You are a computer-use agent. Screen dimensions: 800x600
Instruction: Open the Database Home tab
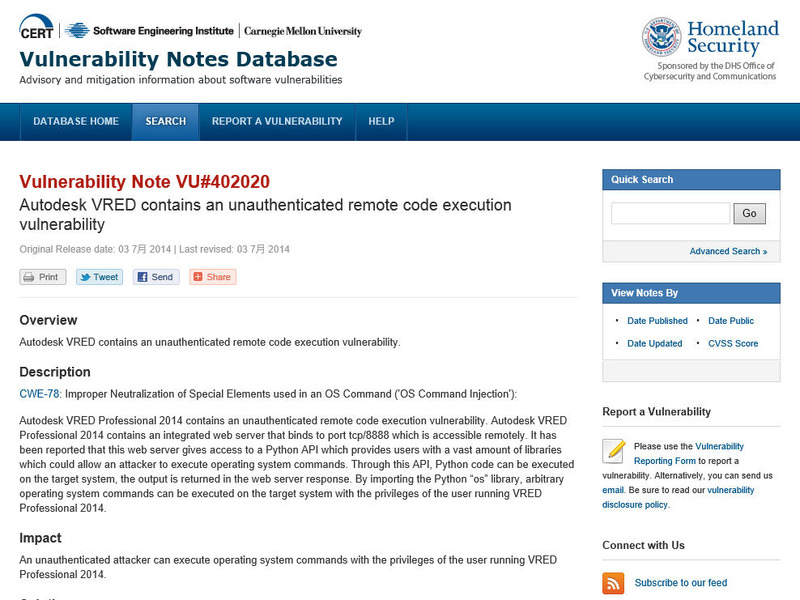(x=76, y=121)
